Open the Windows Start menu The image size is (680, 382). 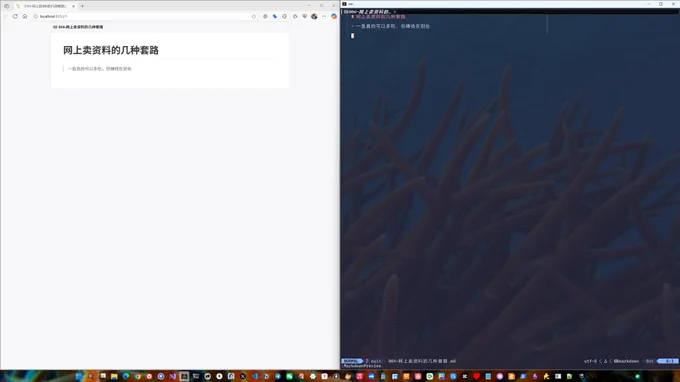coord(79,376)
